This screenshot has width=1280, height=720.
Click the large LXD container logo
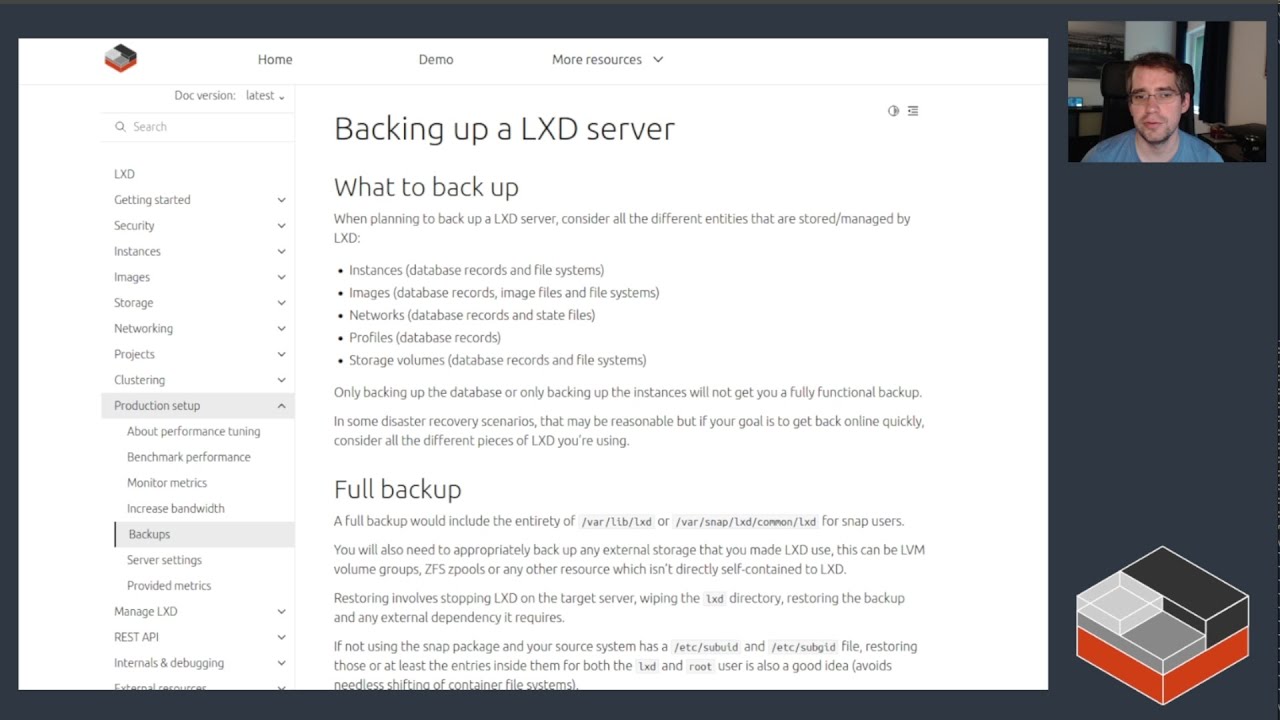pyautogui.click(x=1162, y=623)
